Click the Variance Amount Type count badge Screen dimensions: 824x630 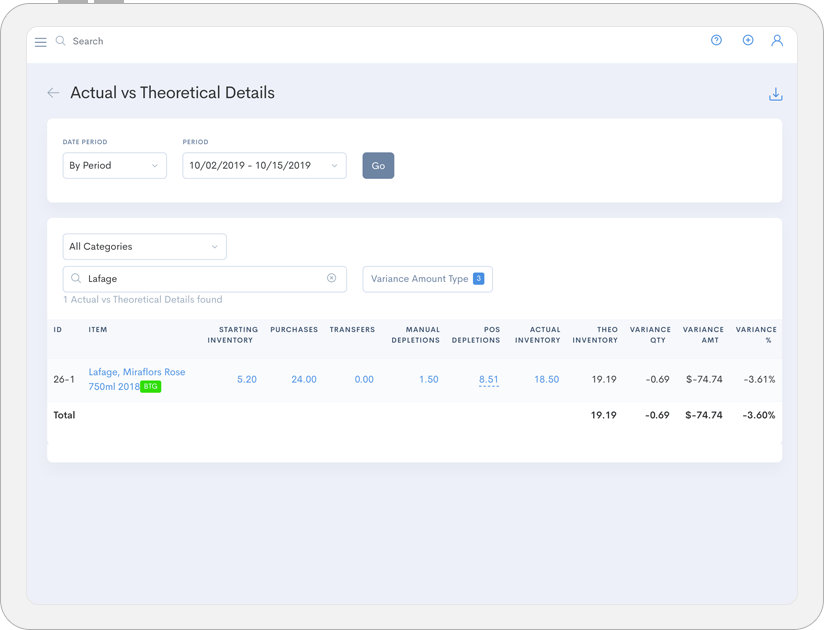(x=478, y=278)
